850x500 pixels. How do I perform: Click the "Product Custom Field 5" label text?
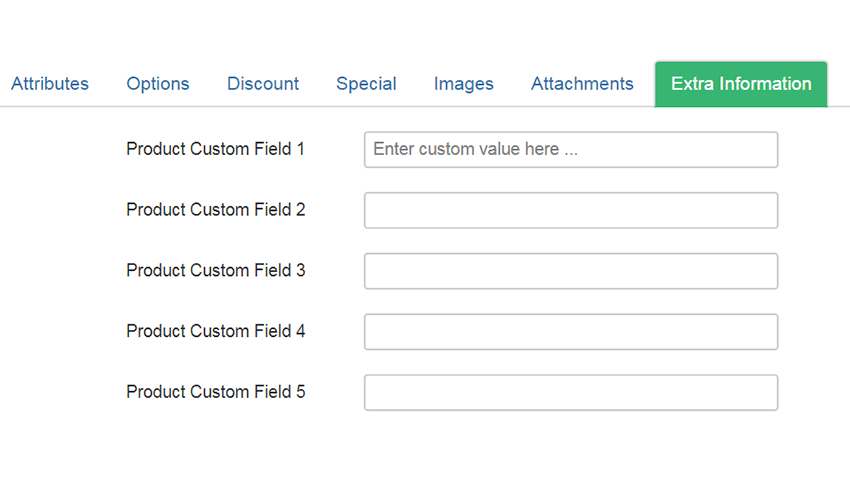(x=216, y=392)
